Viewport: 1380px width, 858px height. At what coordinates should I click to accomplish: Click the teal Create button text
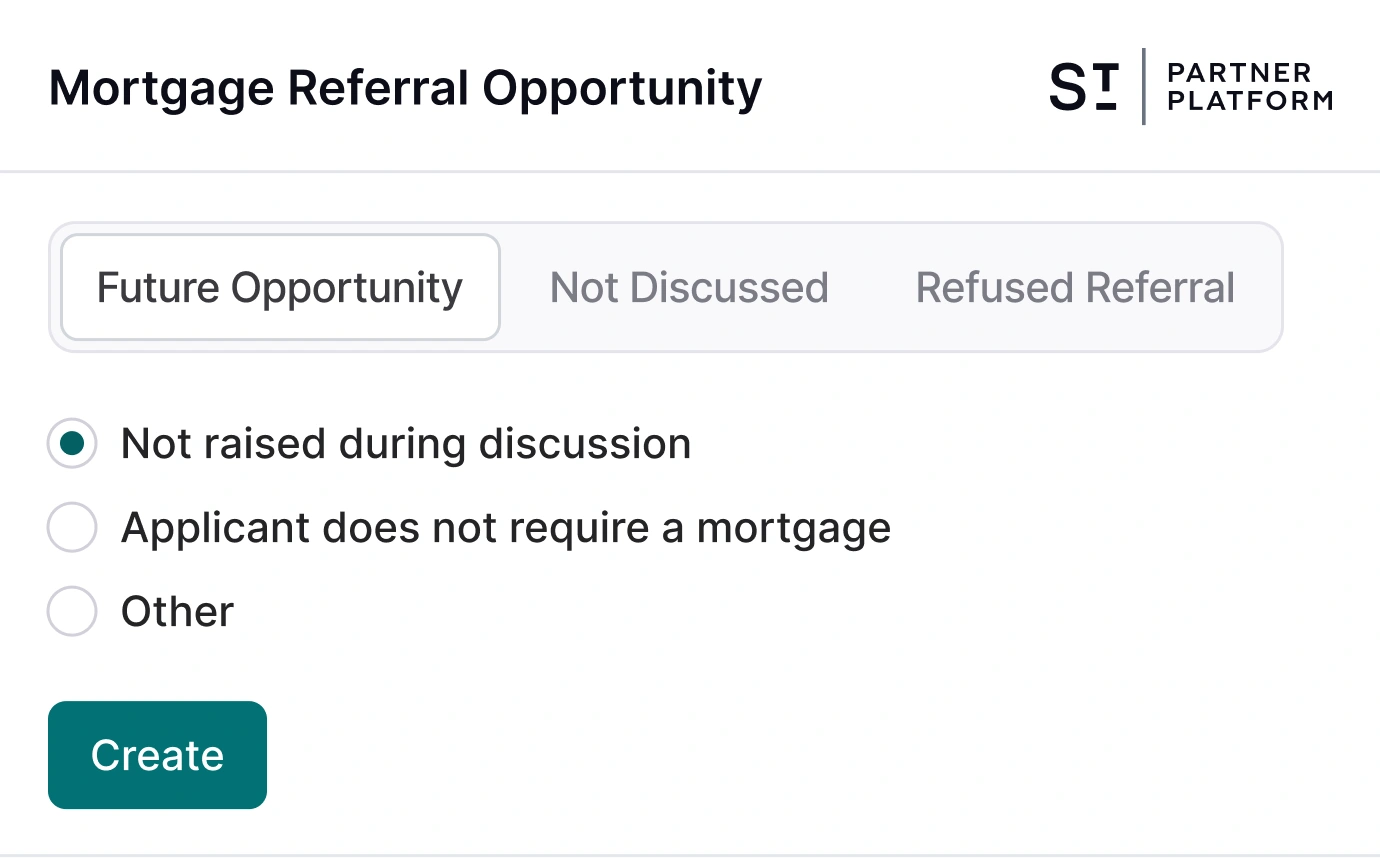click(x=156, y=755)
